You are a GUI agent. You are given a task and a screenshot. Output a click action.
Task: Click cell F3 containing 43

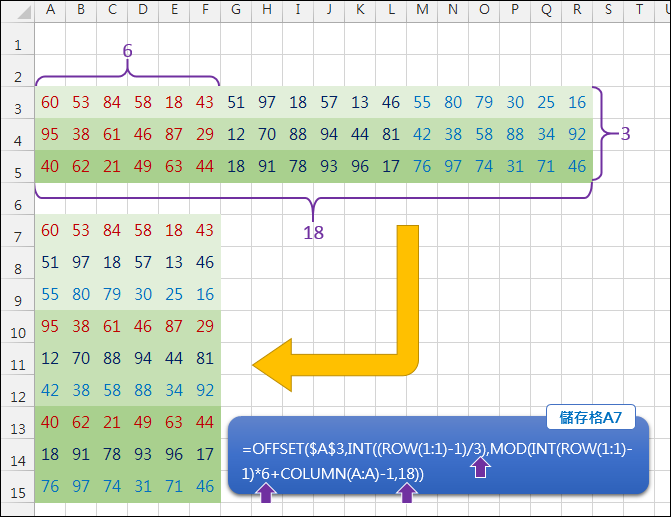205,103
